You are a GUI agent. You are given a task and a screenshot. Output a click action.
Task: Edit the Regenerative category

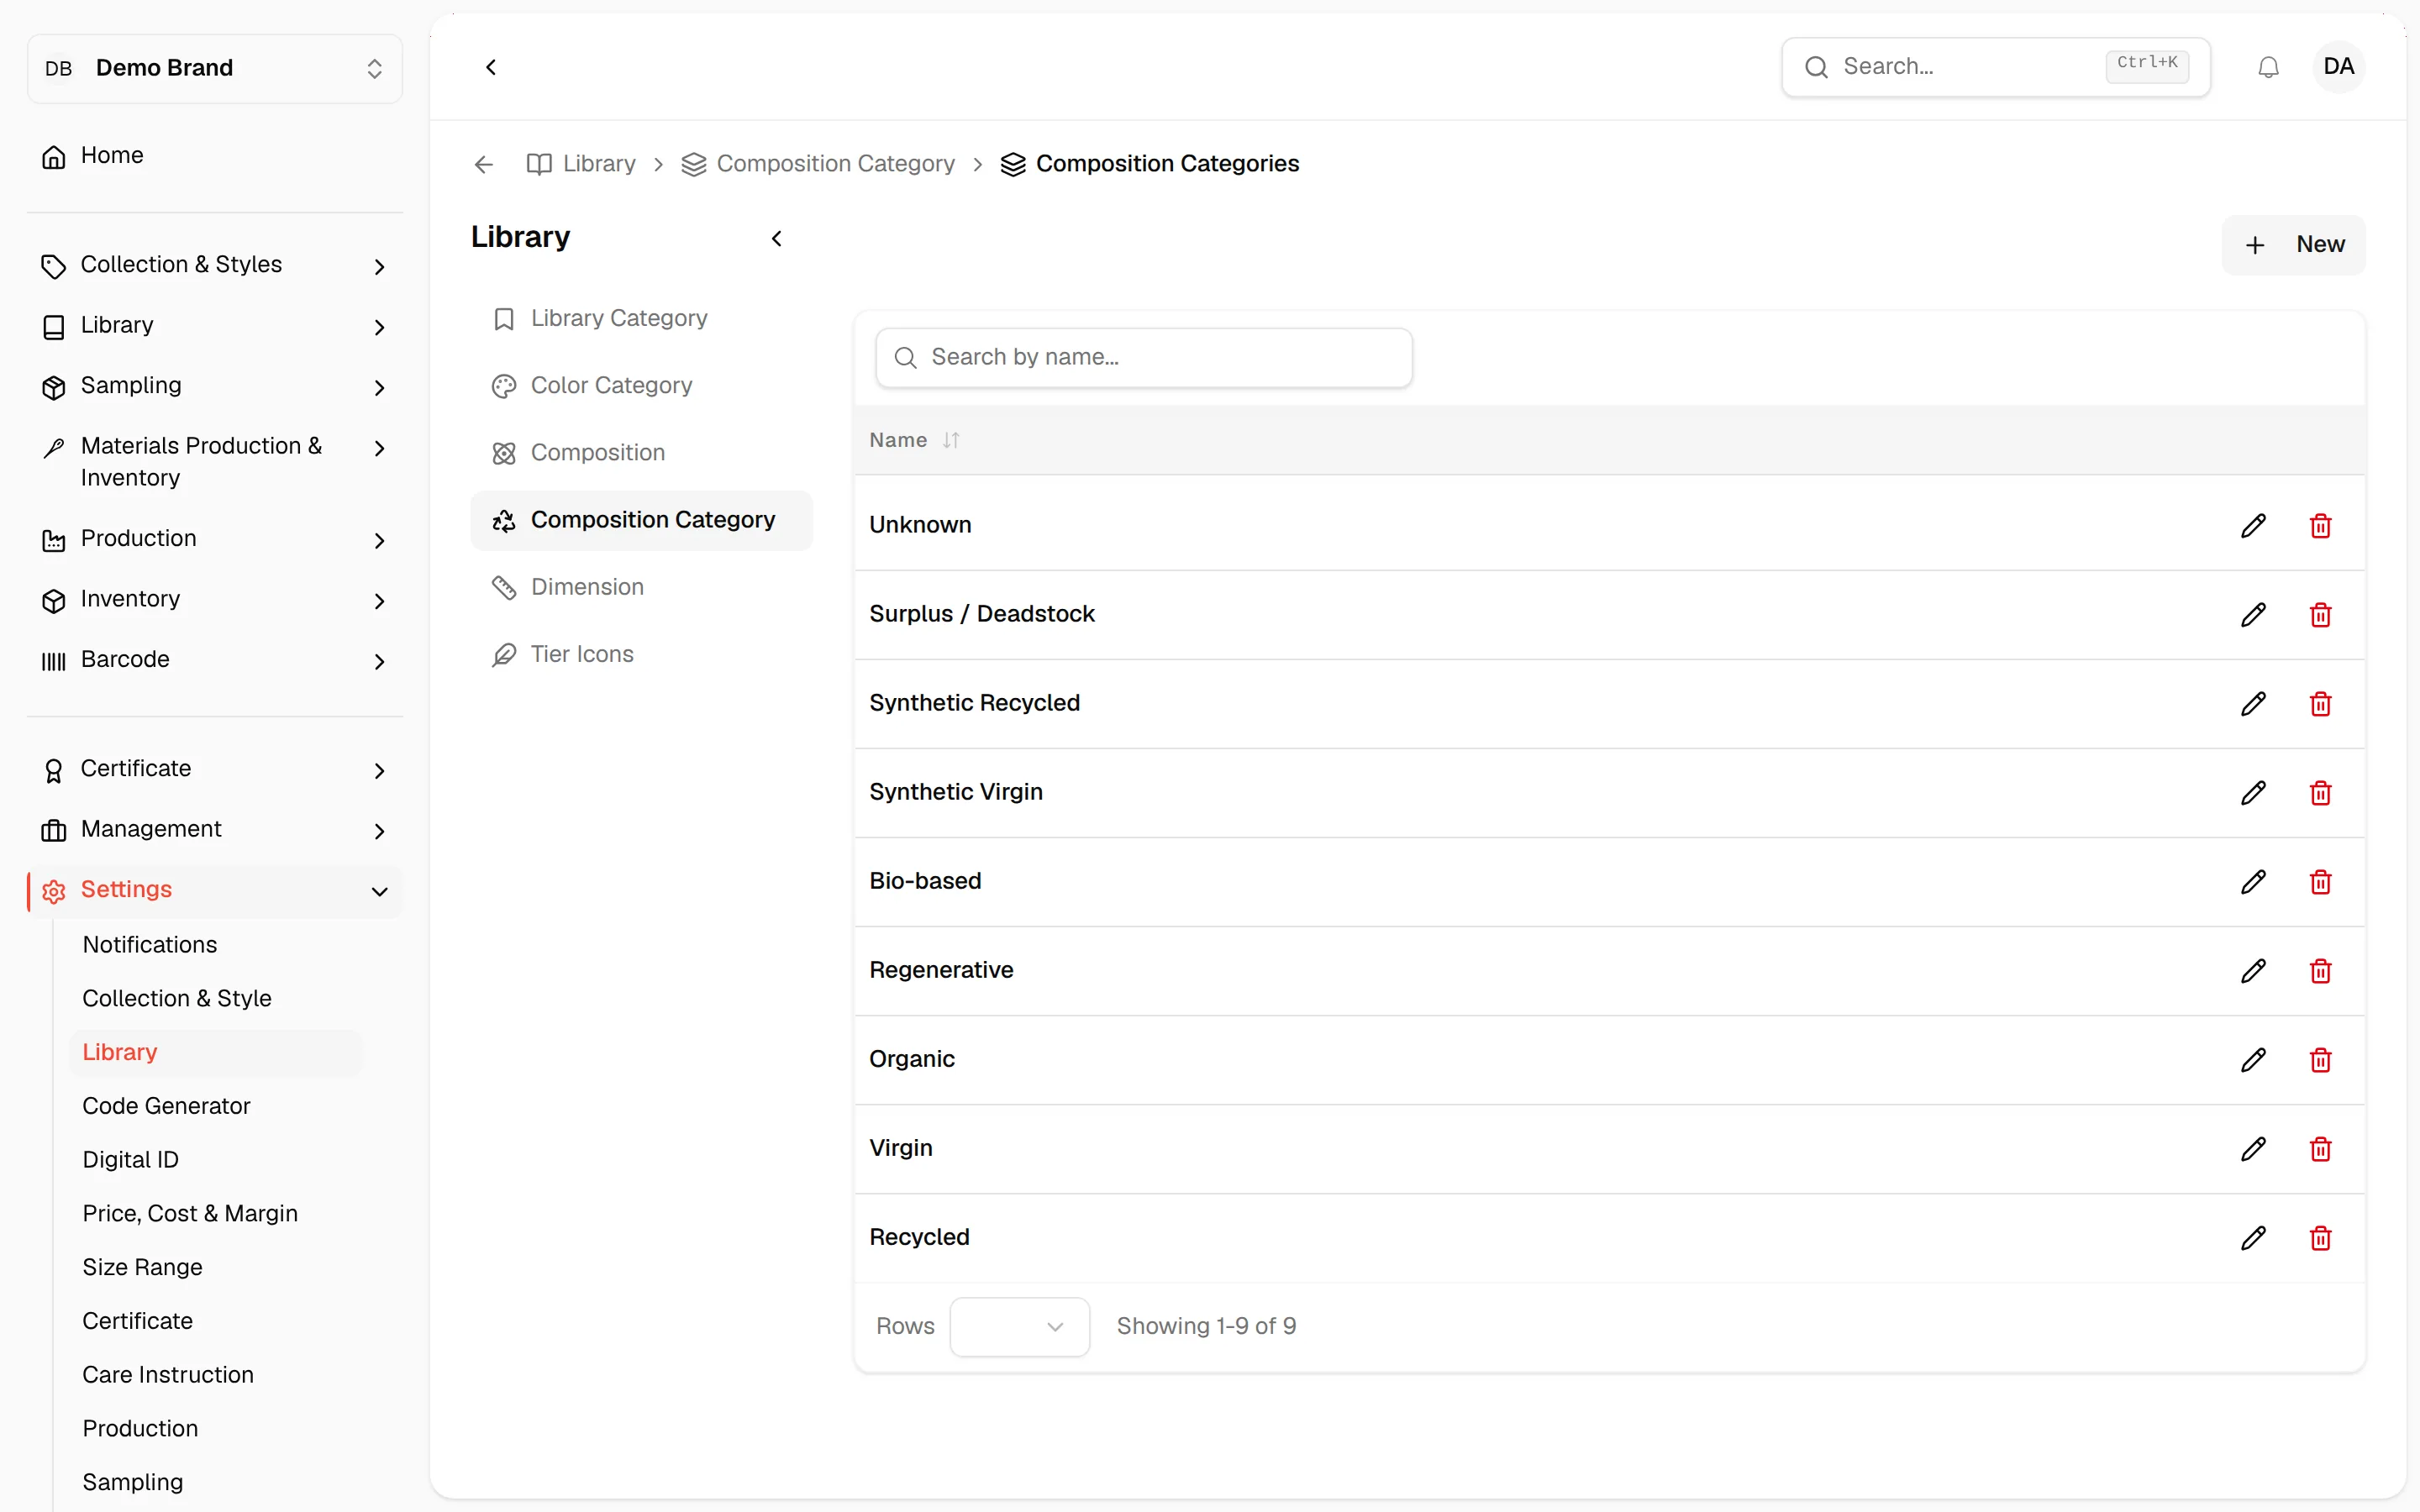click(2252, 971)
